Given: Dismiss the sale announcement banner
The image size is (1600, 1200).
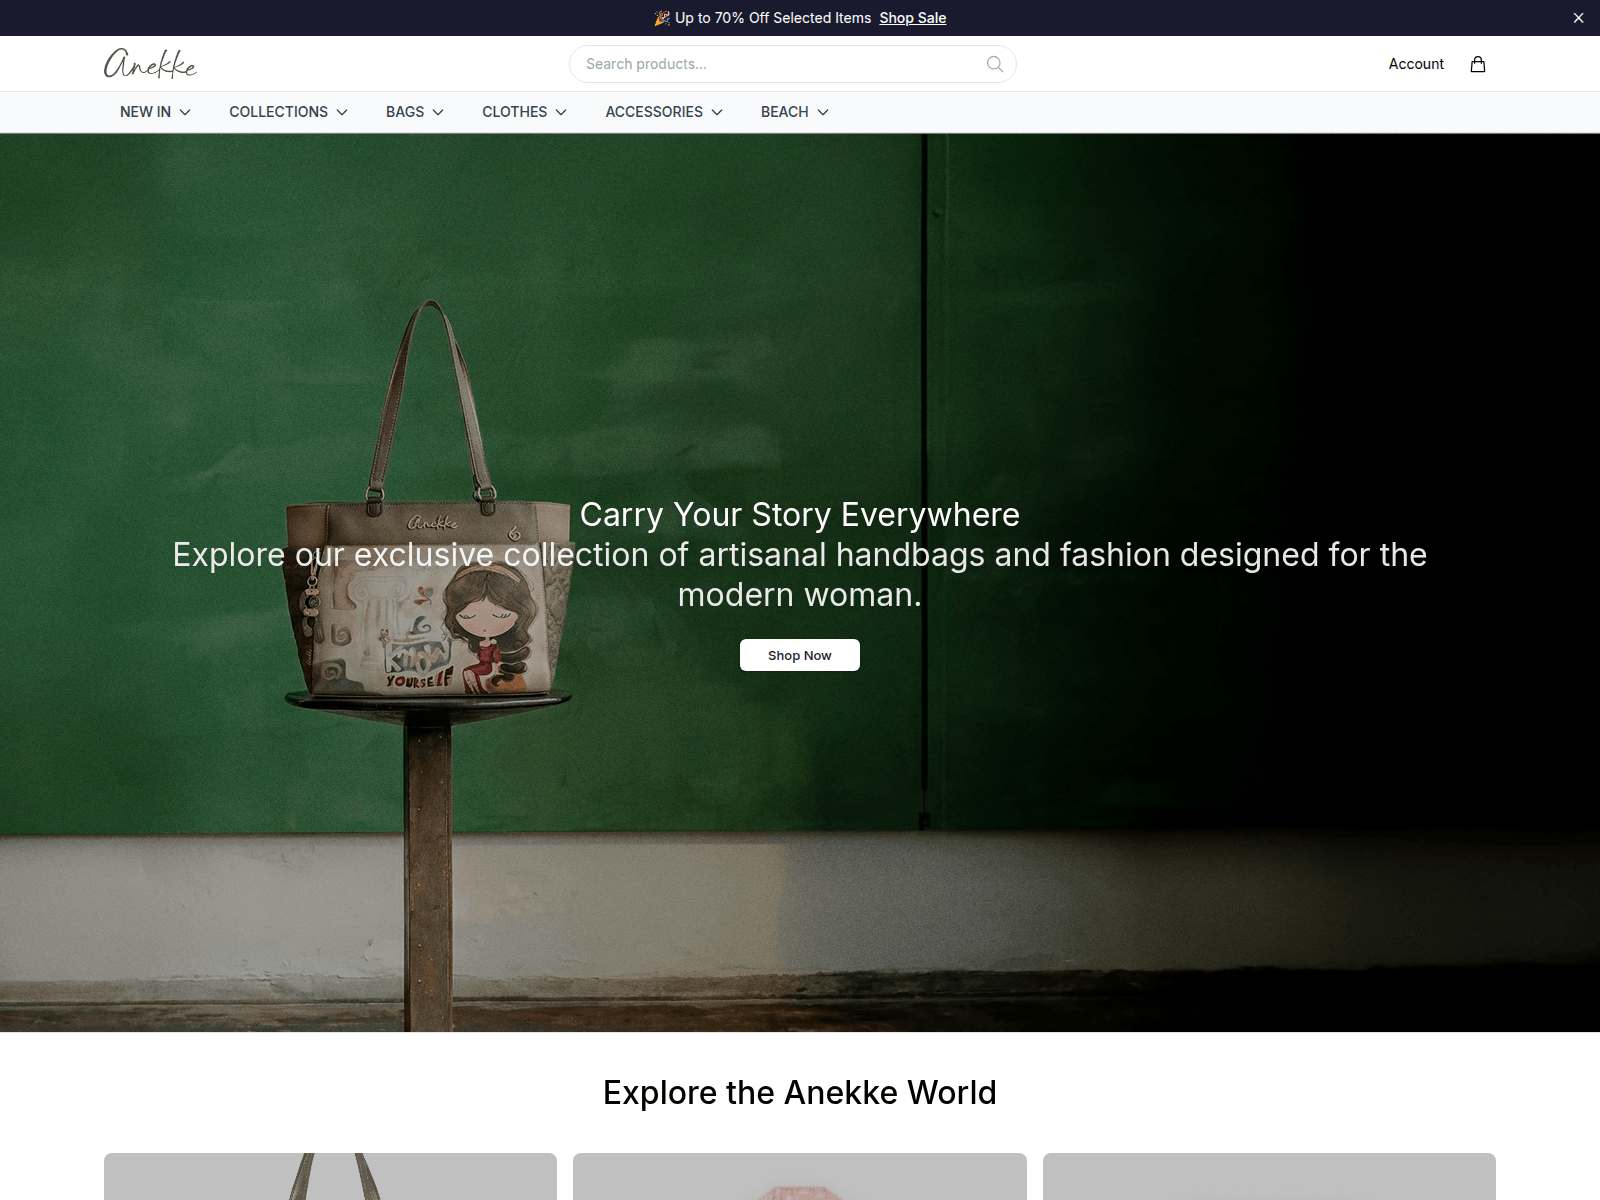Looking at the screenshot, I should click(x=1579, y=18).
